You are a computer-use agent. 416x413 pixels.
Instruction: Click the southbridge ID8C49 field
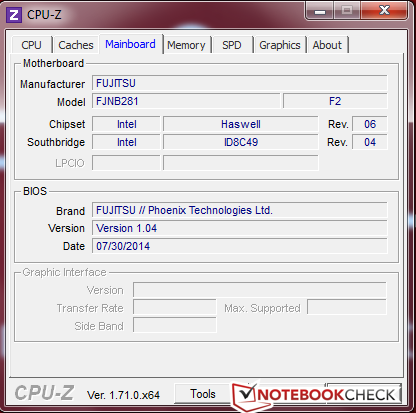pos(241,142)
